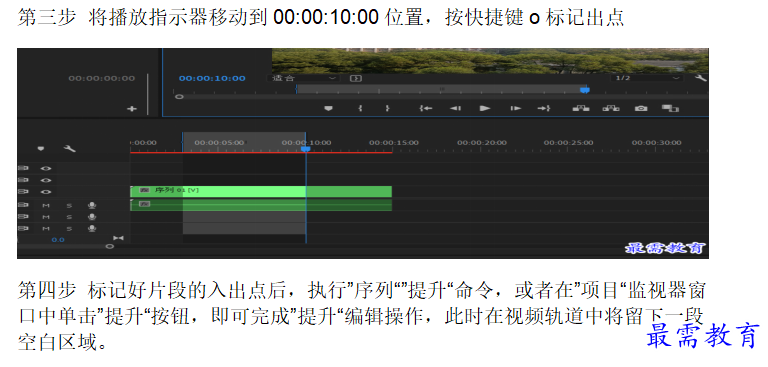Image resolution: width=768 pixels, height=367 pixels.
Task: Solo the second audio track
Action: click(x=69, y=217)
